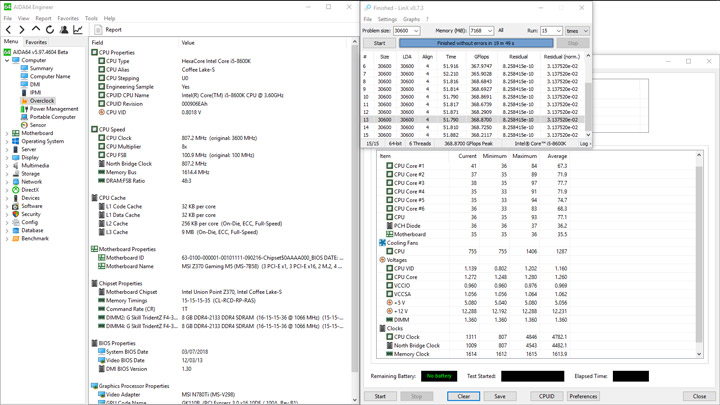
Task: Switch to the Favorites tab
Action: [36, 42]
